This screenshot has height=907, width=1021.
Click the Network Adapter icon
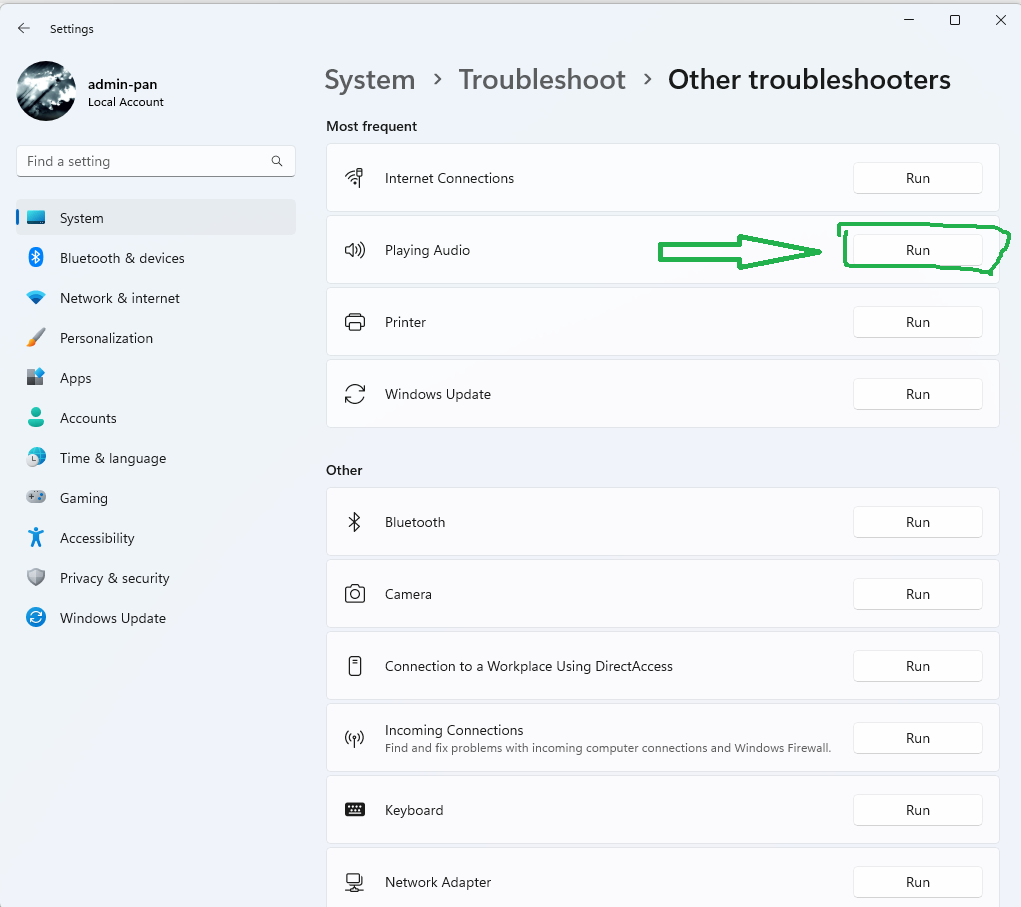[x=354, y=882]
